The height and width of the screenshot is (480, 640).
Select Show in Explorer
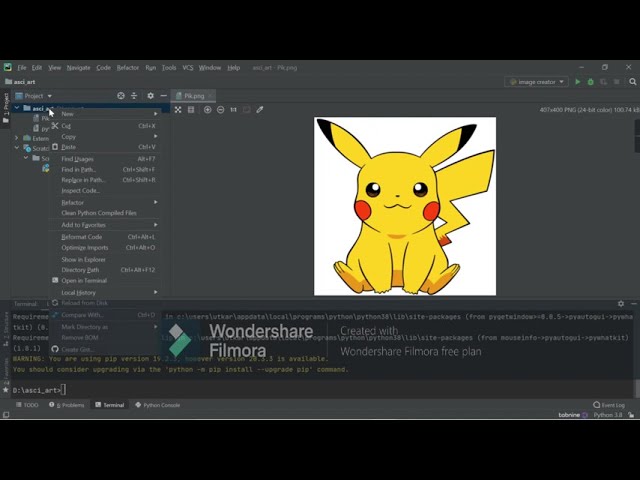104,260
